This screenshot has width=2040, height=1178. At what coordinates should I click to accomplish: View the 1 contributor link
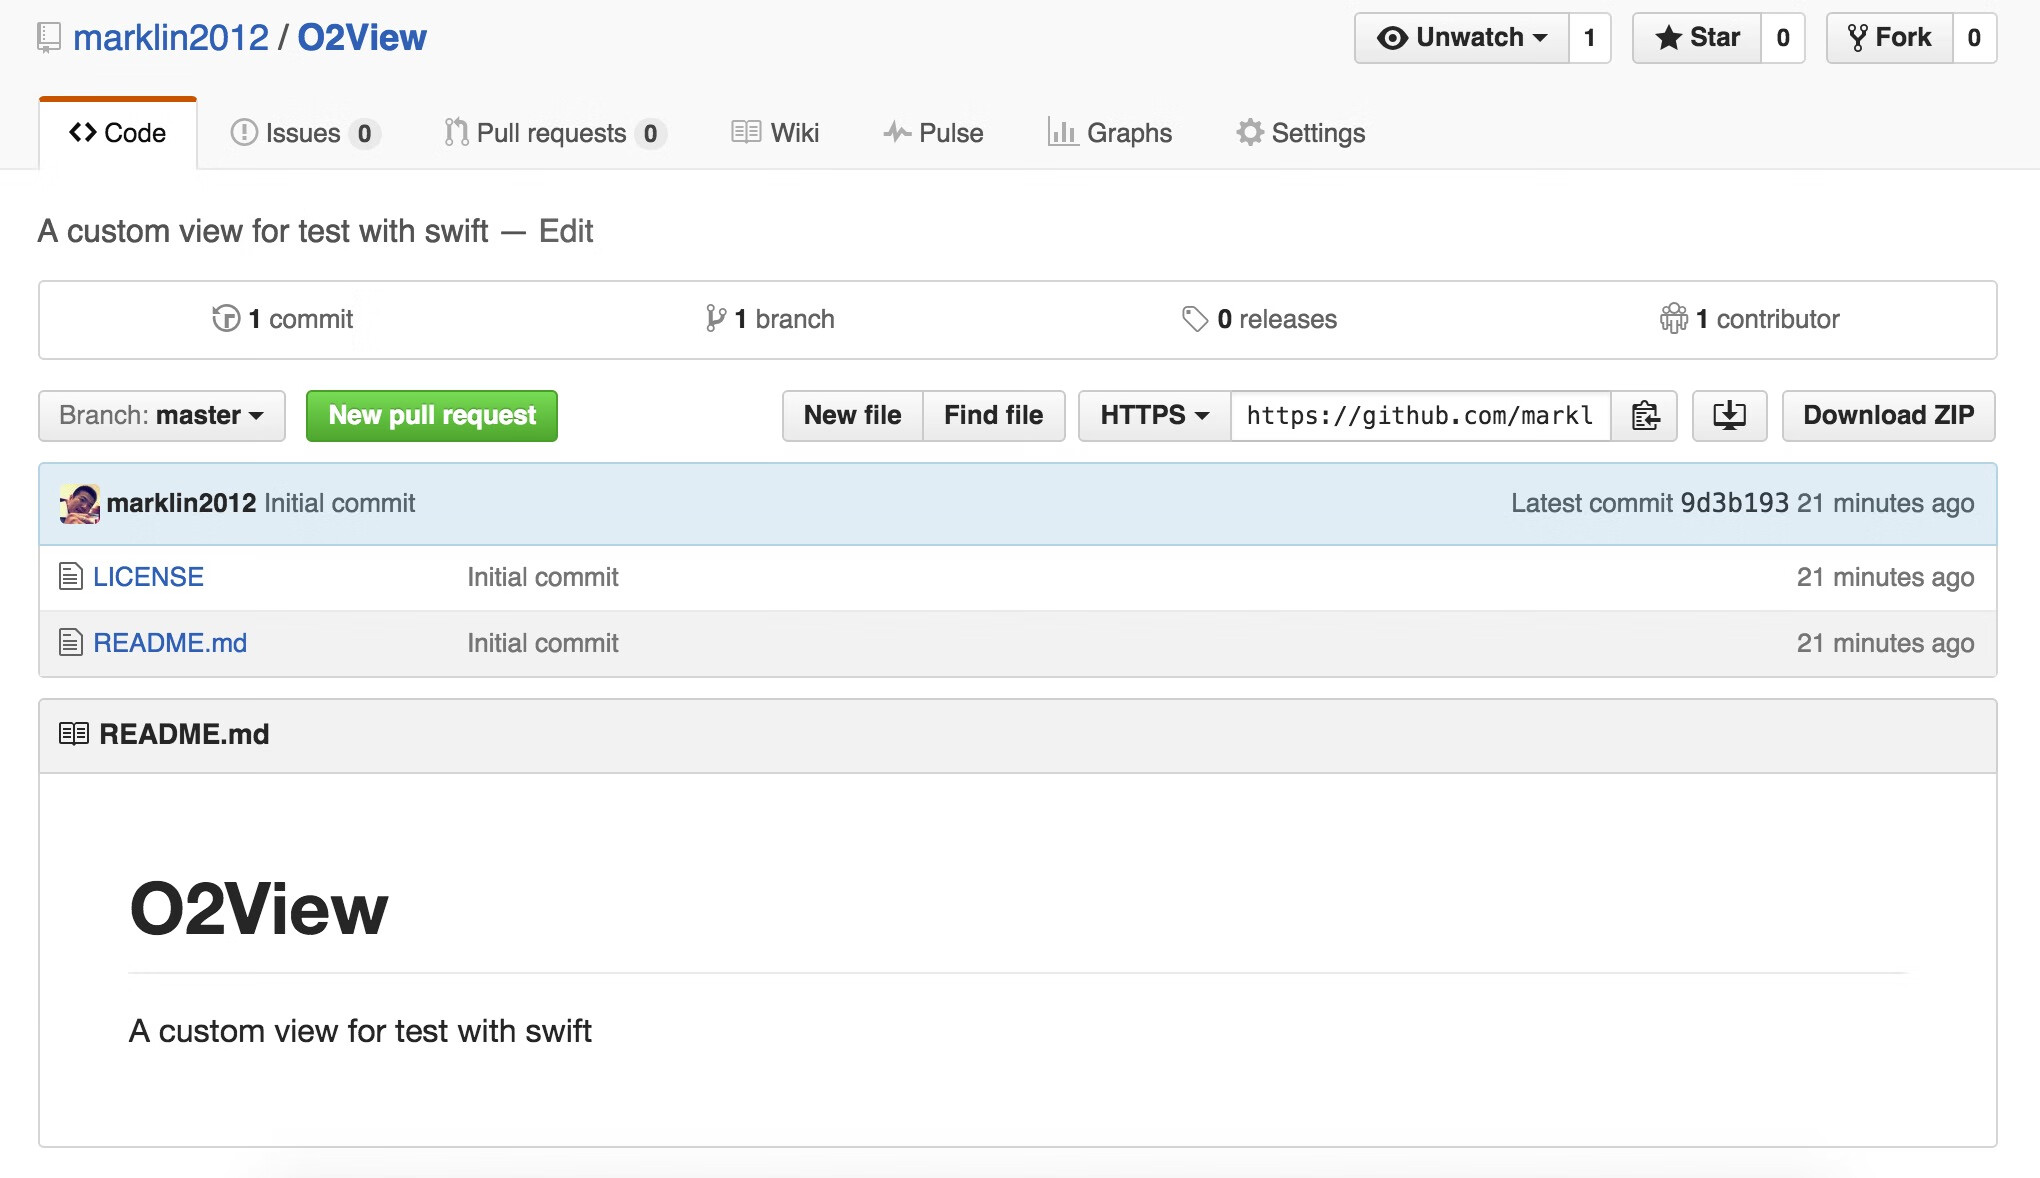click(x=1750, y=319)
